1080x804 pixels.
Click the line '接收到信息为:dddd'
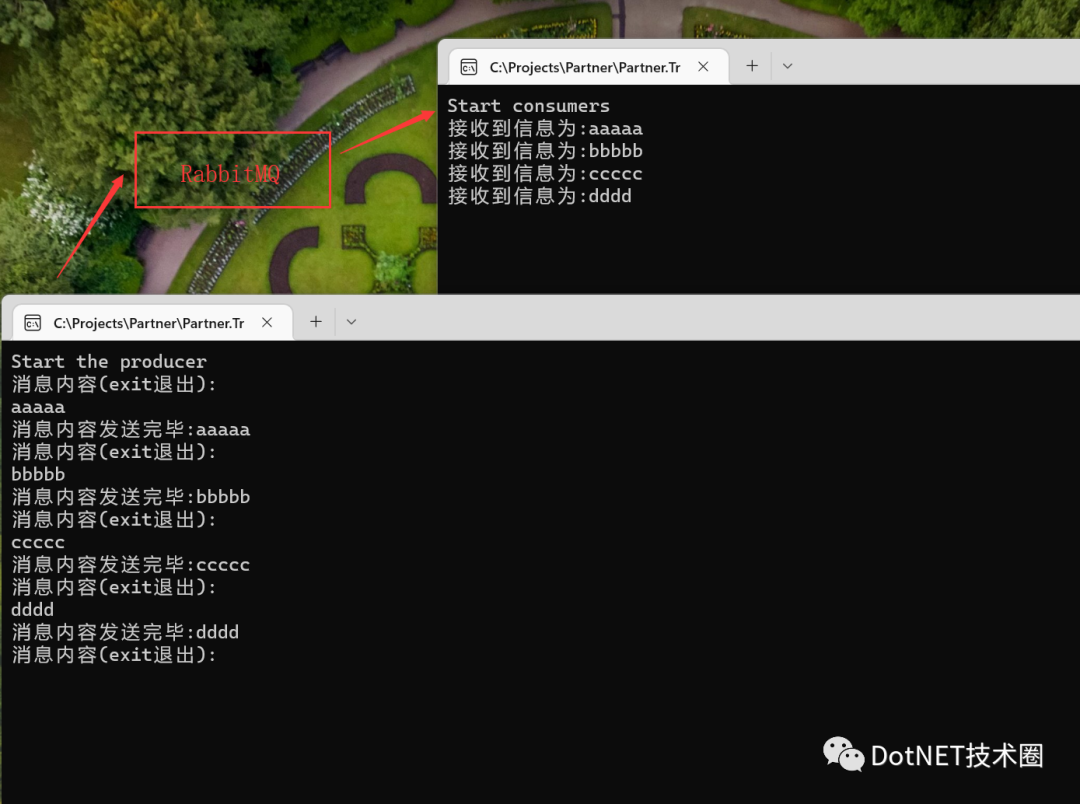point(539,196)
